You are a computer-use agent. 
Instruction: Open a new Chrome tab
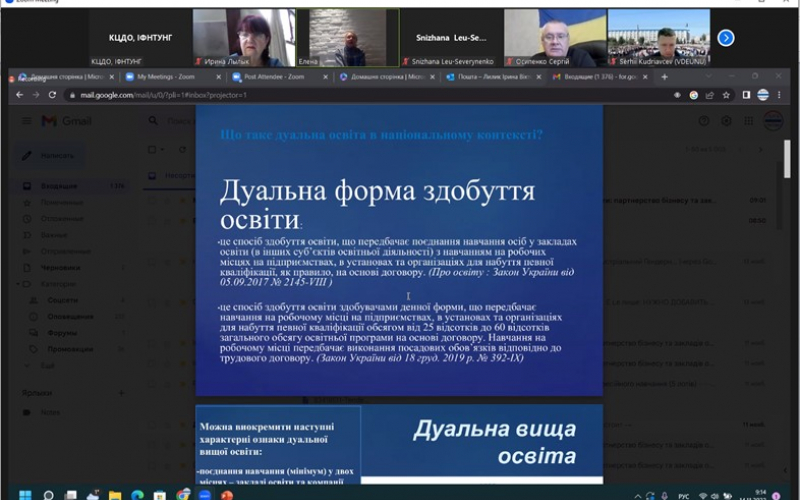pyautogui.click(x=664, y=77)
